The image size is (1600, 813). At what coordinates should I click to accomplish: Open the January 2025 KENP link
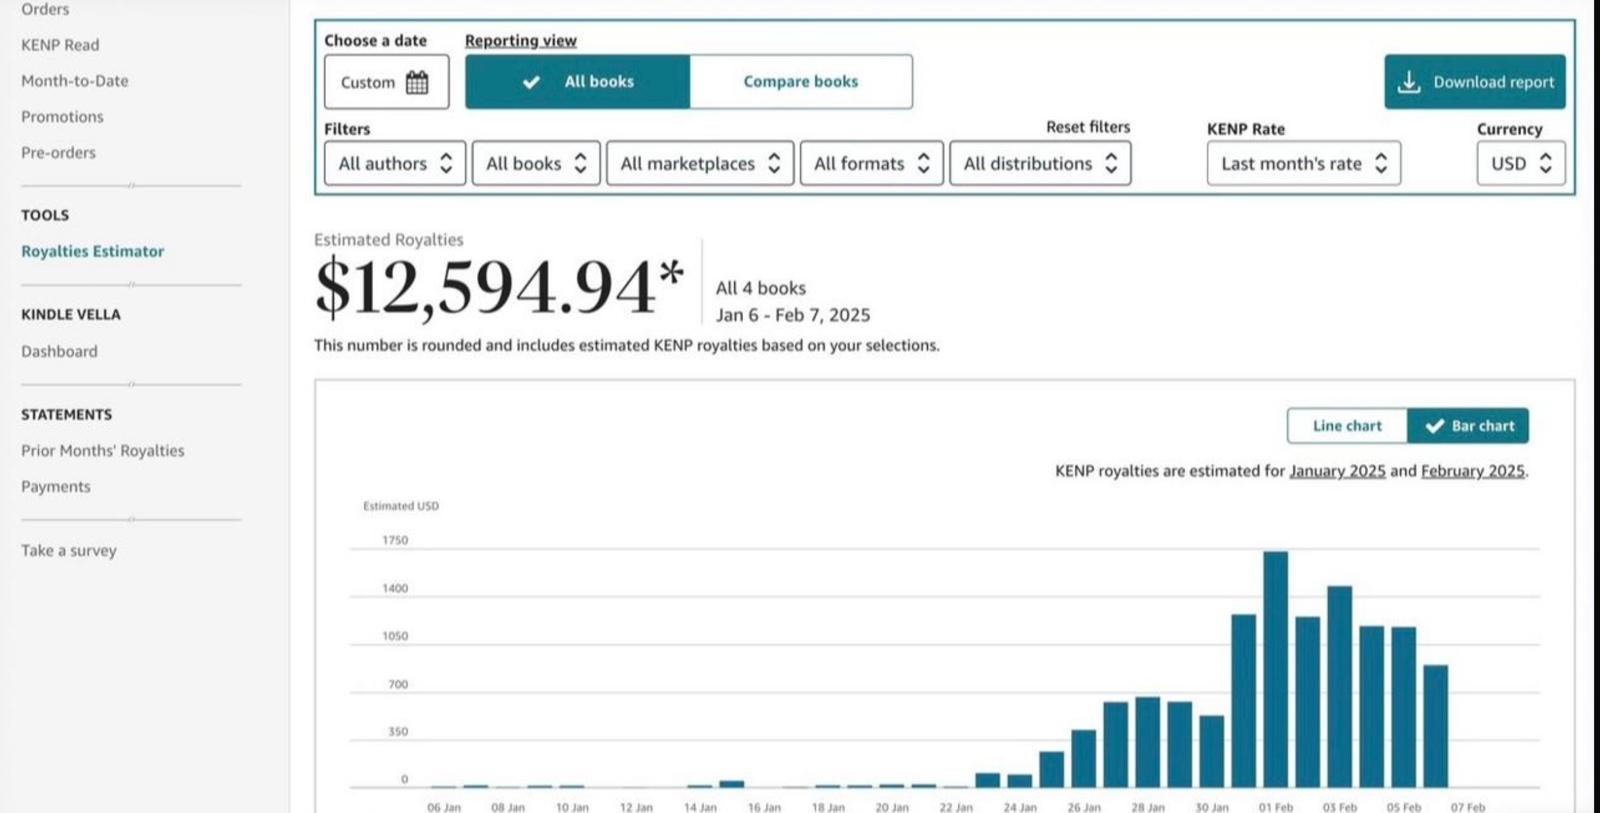(1337, 471)
